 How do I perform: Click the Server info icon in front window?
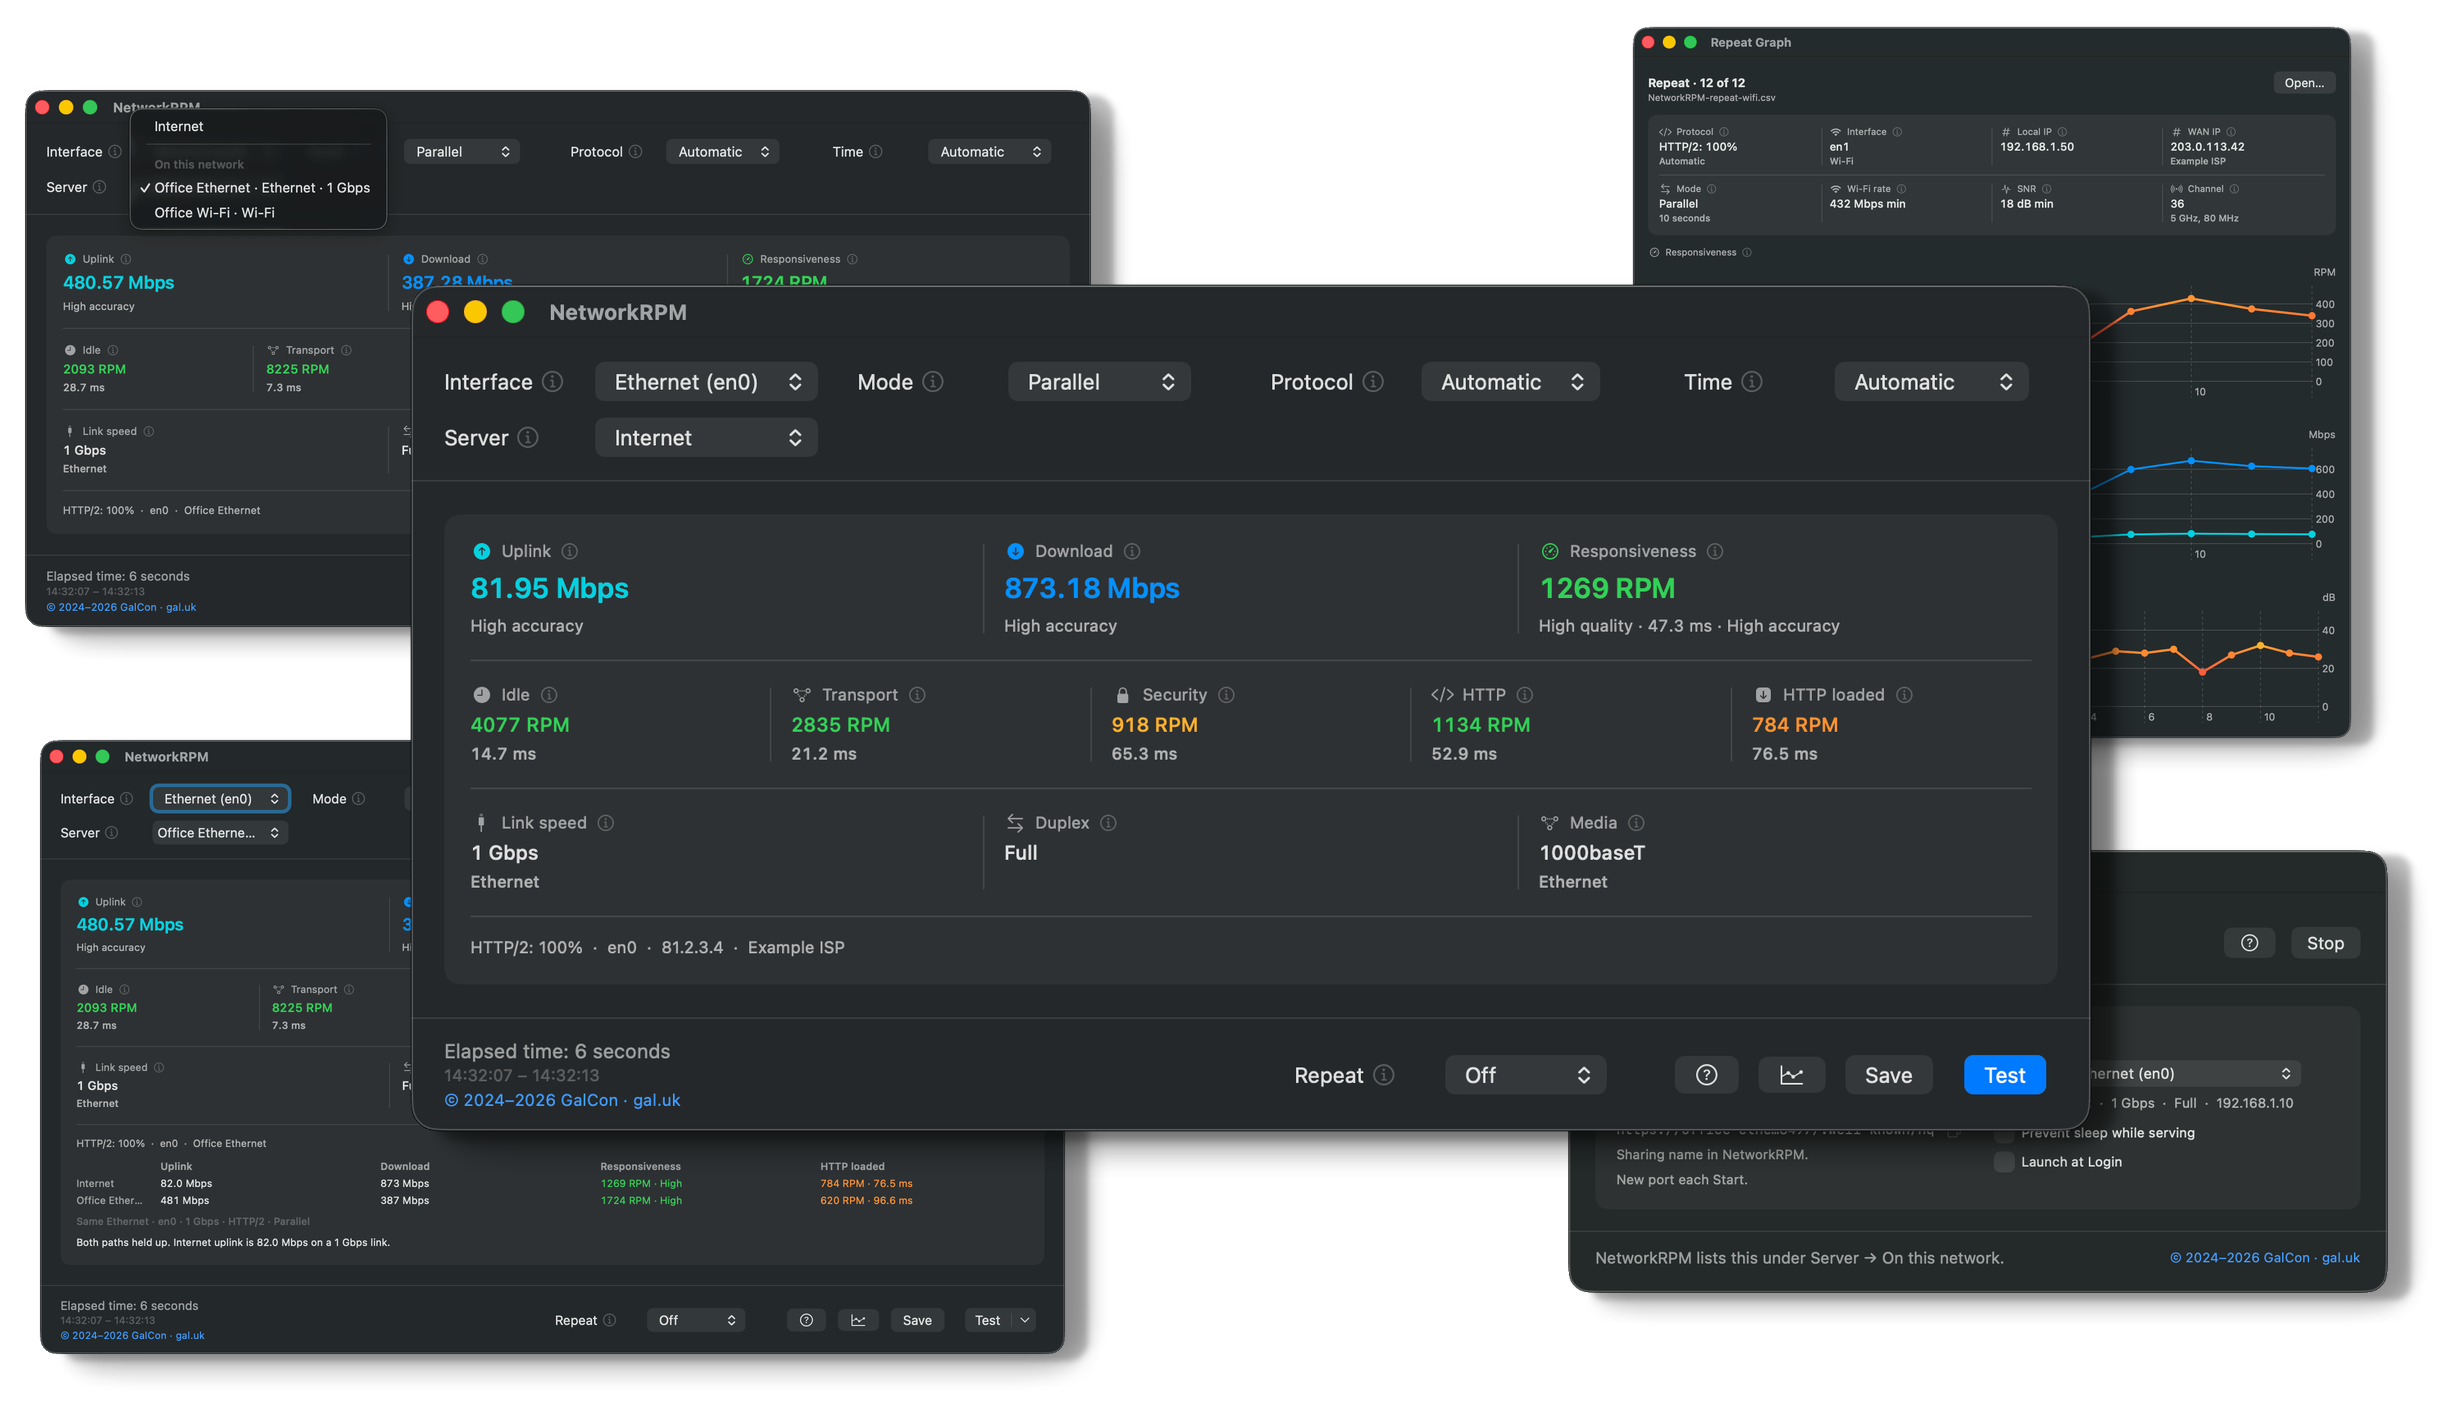click(528, 438)
